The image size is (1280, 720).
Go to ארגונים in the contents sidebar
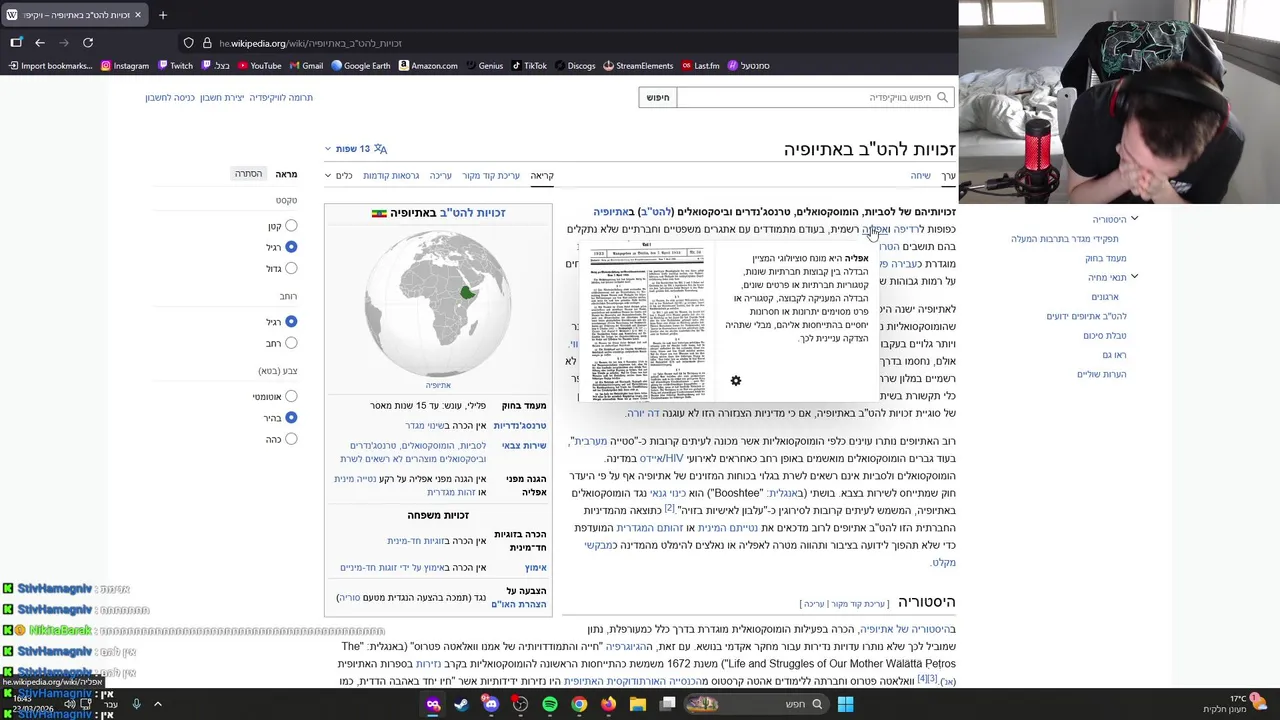click(x=1105, y=297)
